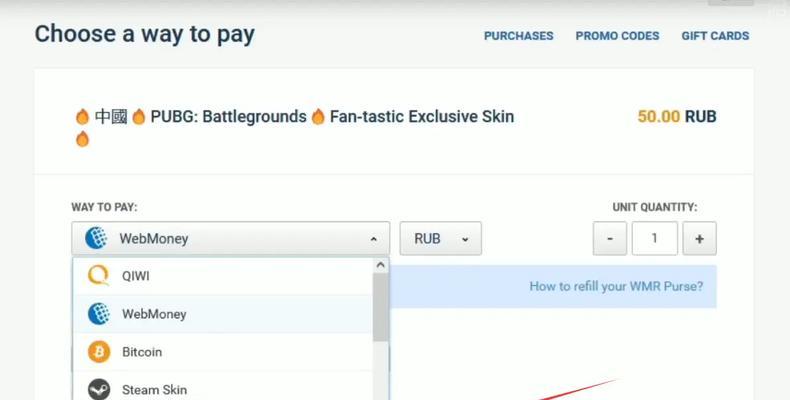Viewport: 790px width, 400px height.
Task: Click the QIWI logo icon
Action: 98,276
